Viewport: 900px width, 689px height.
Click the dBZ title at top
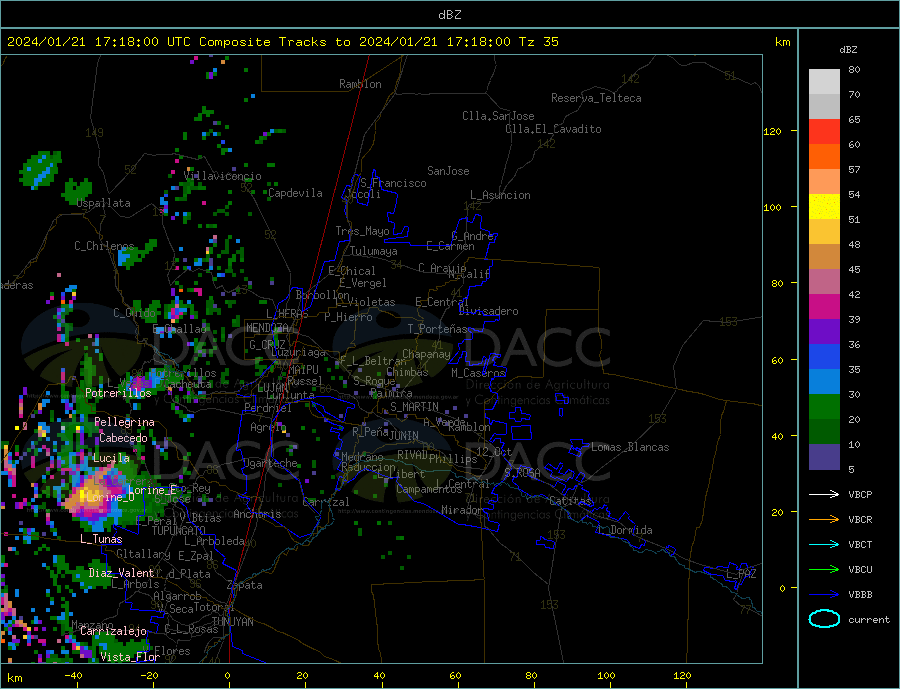[449, 15]
